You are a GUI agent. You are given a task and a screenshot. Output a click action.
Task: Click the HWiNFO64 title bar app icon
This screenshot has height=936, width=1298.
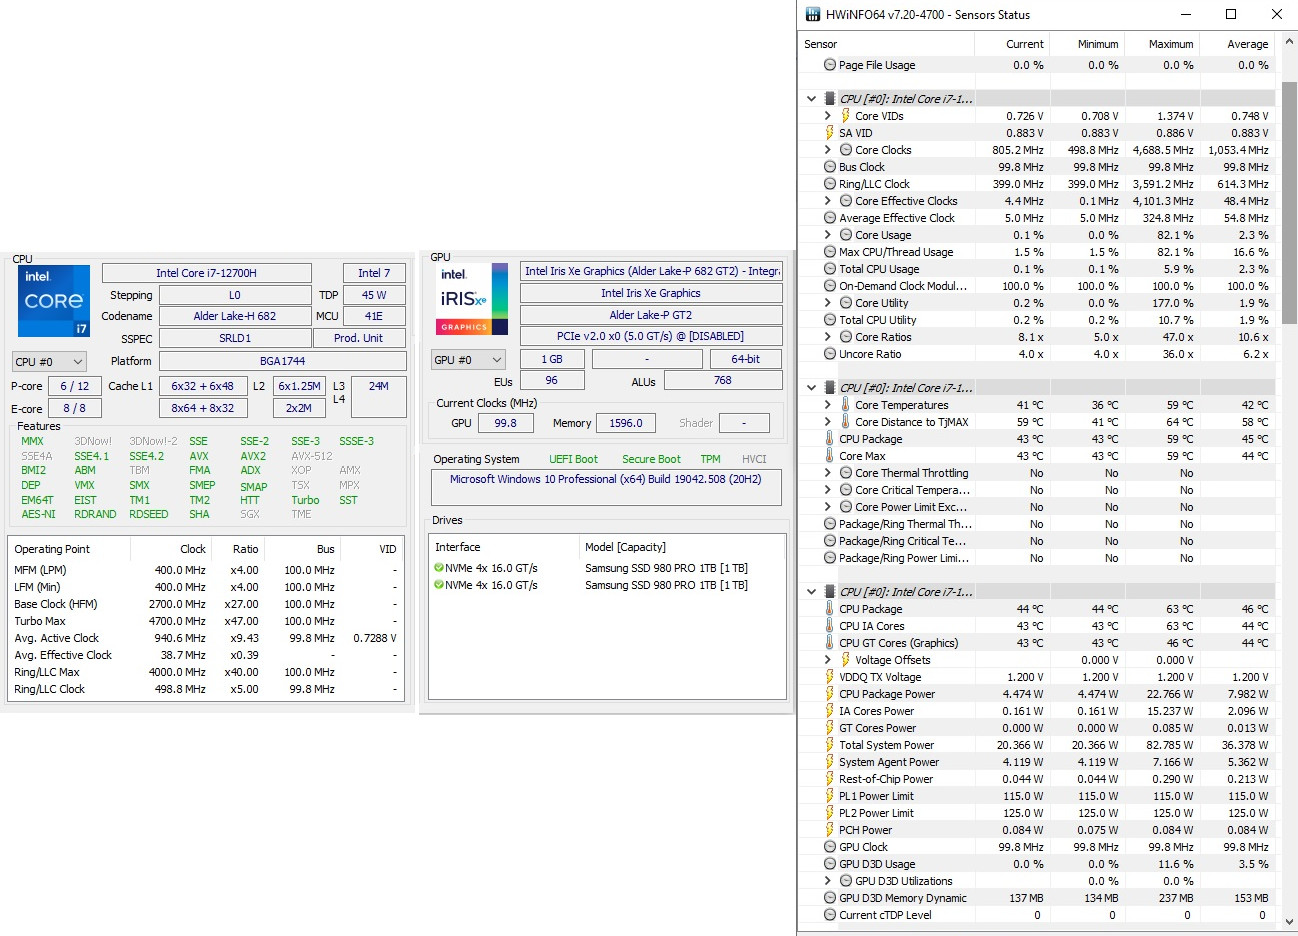pyautogui.click(x=813, y=14)
